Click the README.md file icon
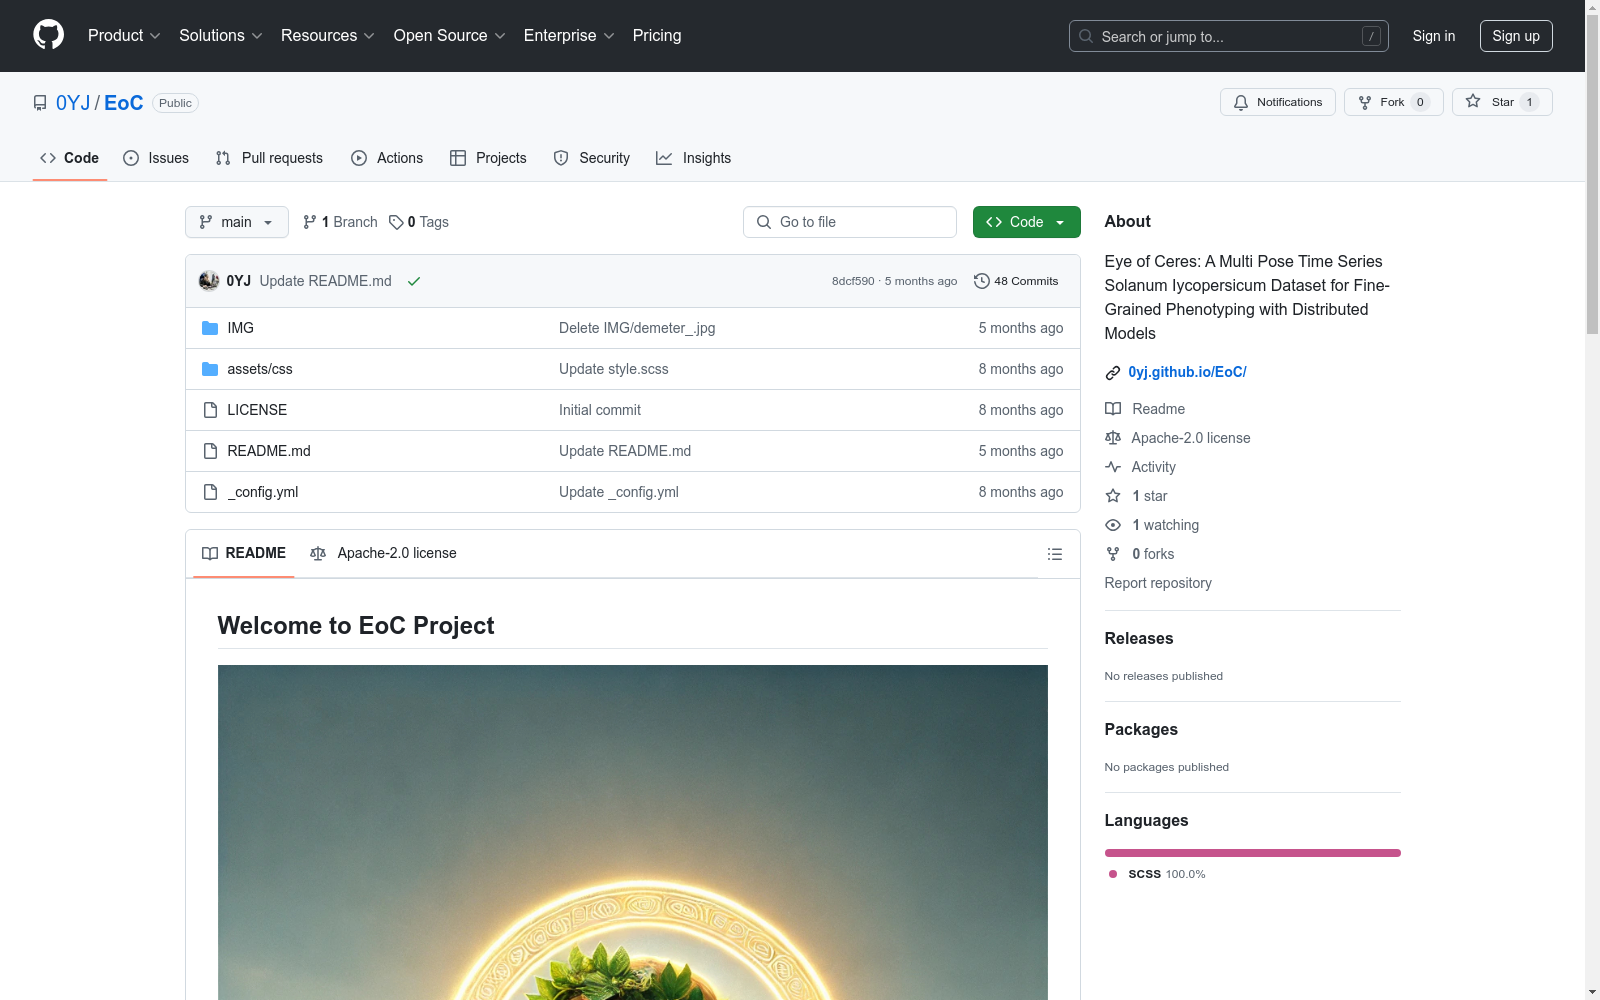This screenshot has height=1000, width=1600. tap(210, 451)
